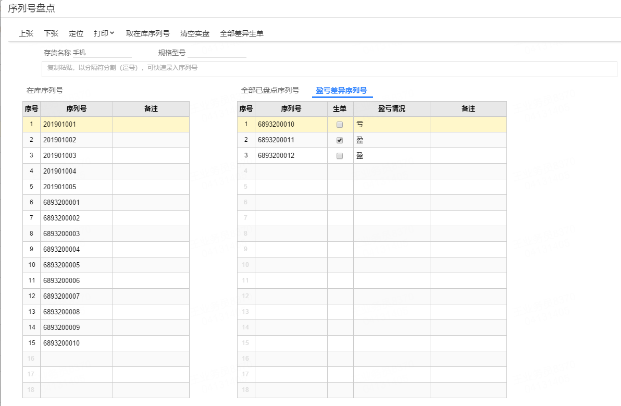This screenshot has height=406, width=621.
Task: Switch to the 全部已盘点序列号 tab
Action: [x=270, y=90]
